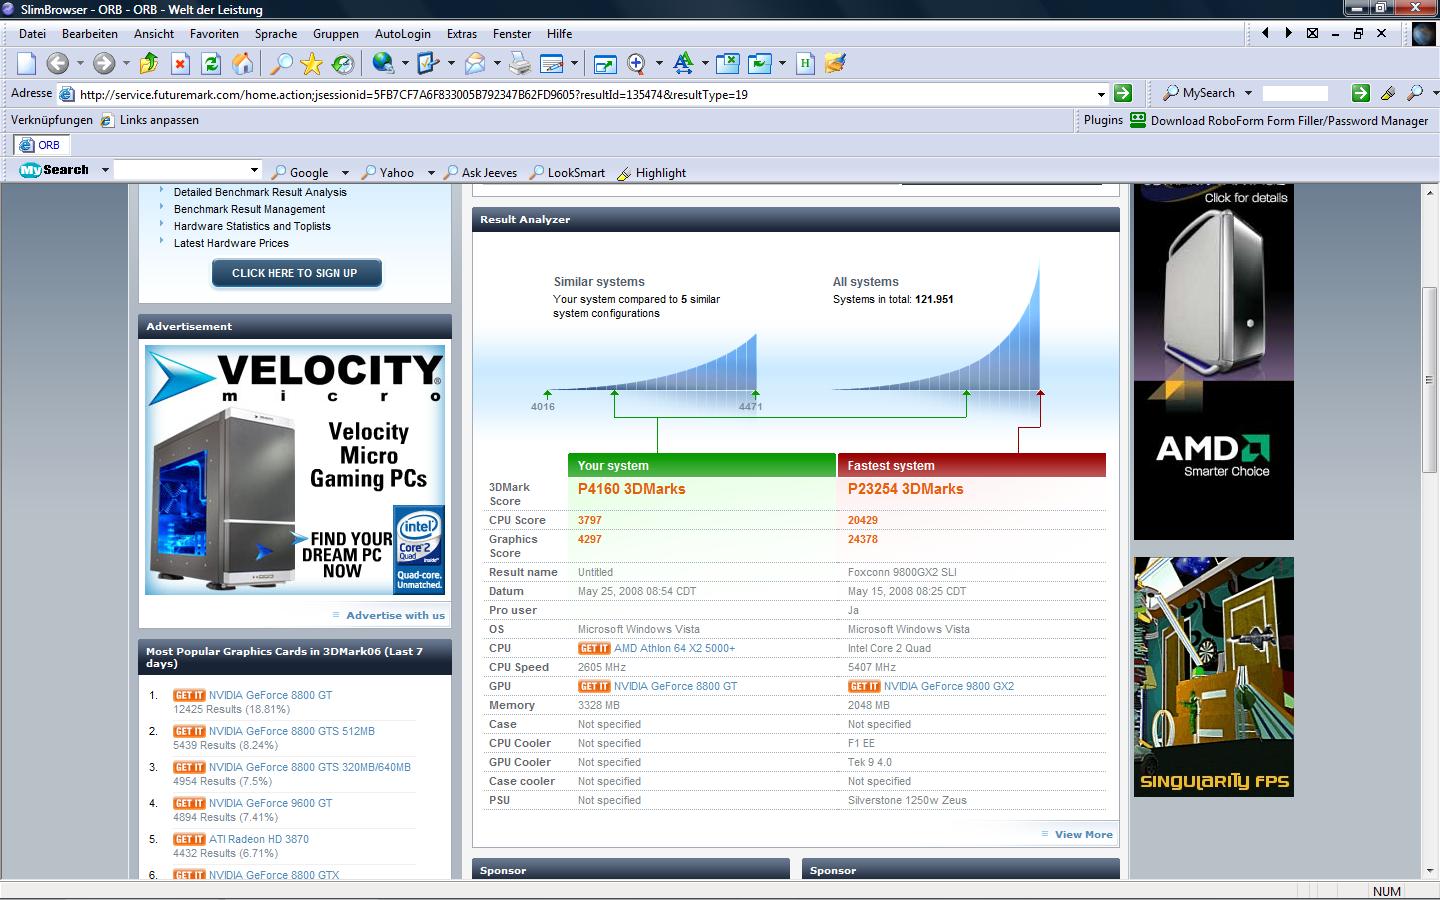Screen dimensions: 1440x900
Task: Open the Google search options arrow
Action: point(345,173)
